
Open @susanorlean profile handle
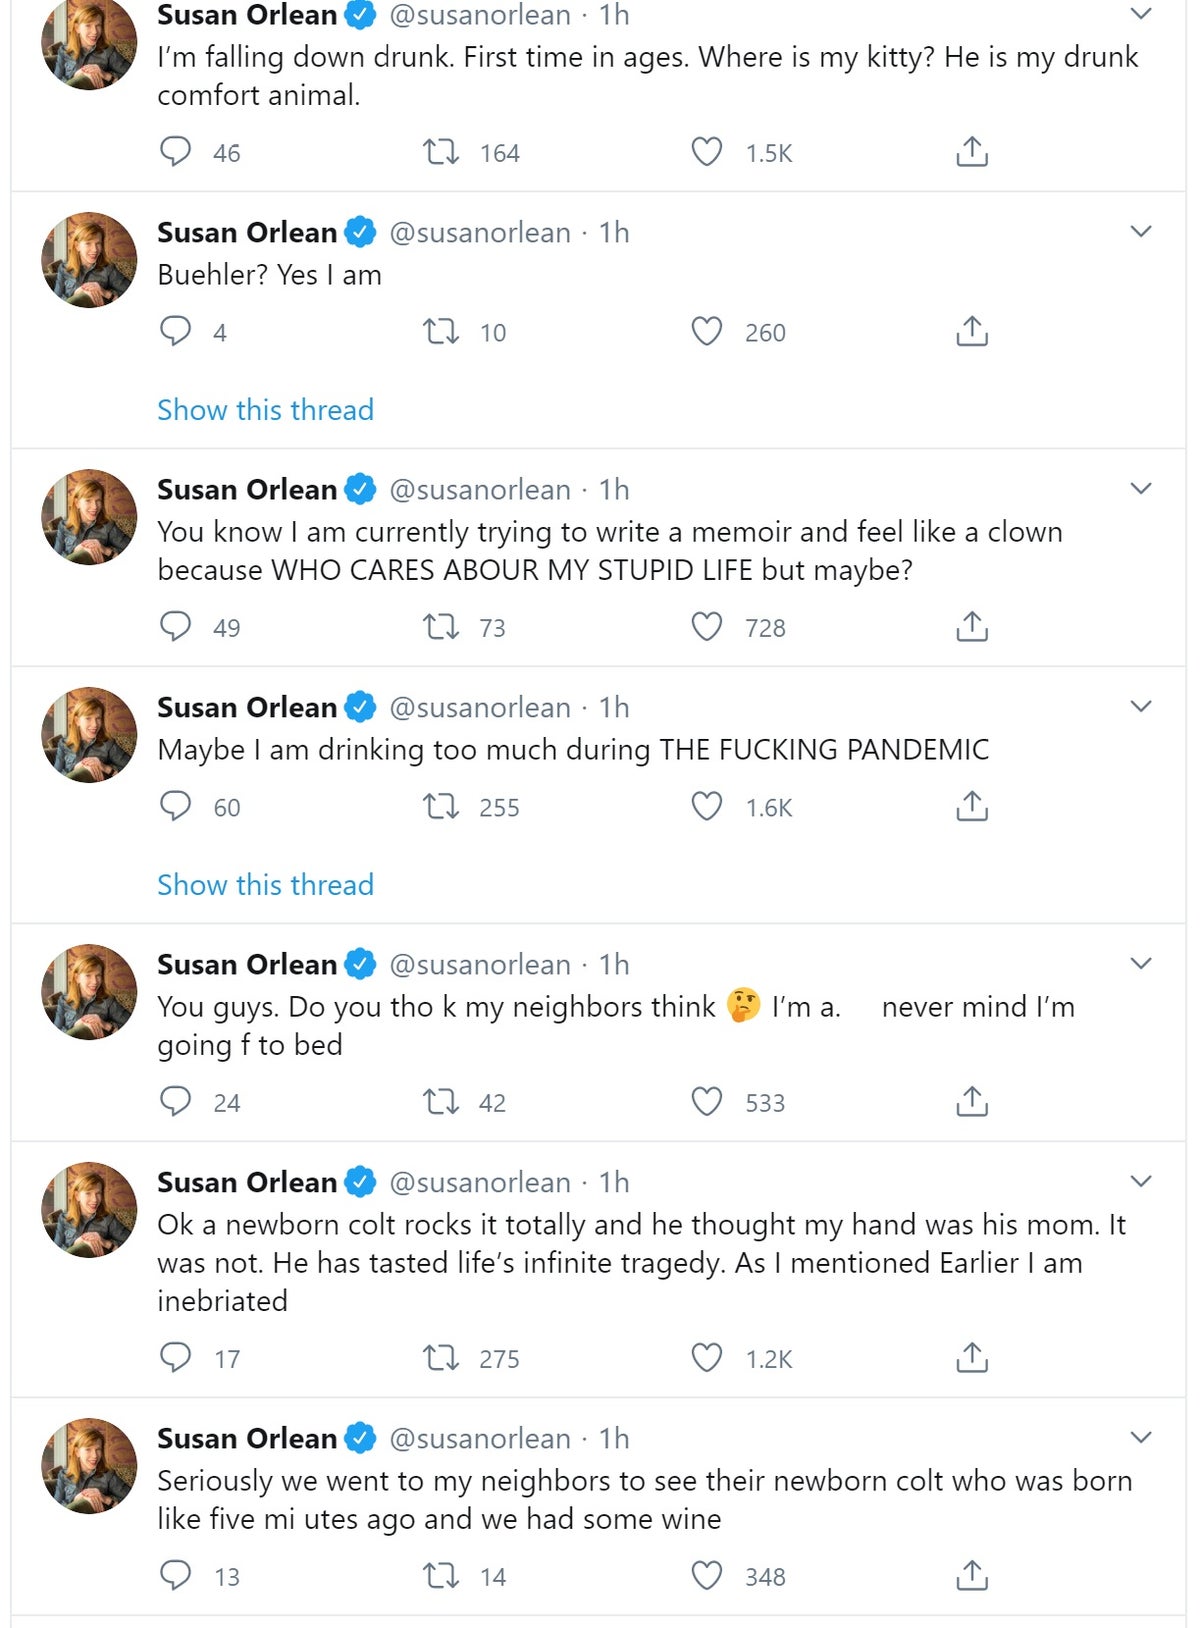pyautogui.click(x=479, y=15)
